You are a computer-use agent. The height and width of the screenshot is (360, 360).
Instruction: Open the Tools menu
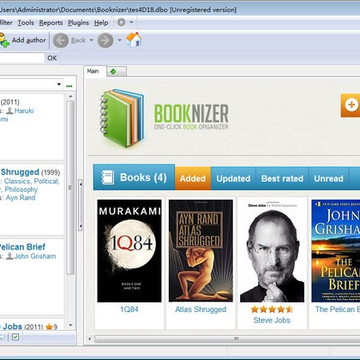(26, 23)
